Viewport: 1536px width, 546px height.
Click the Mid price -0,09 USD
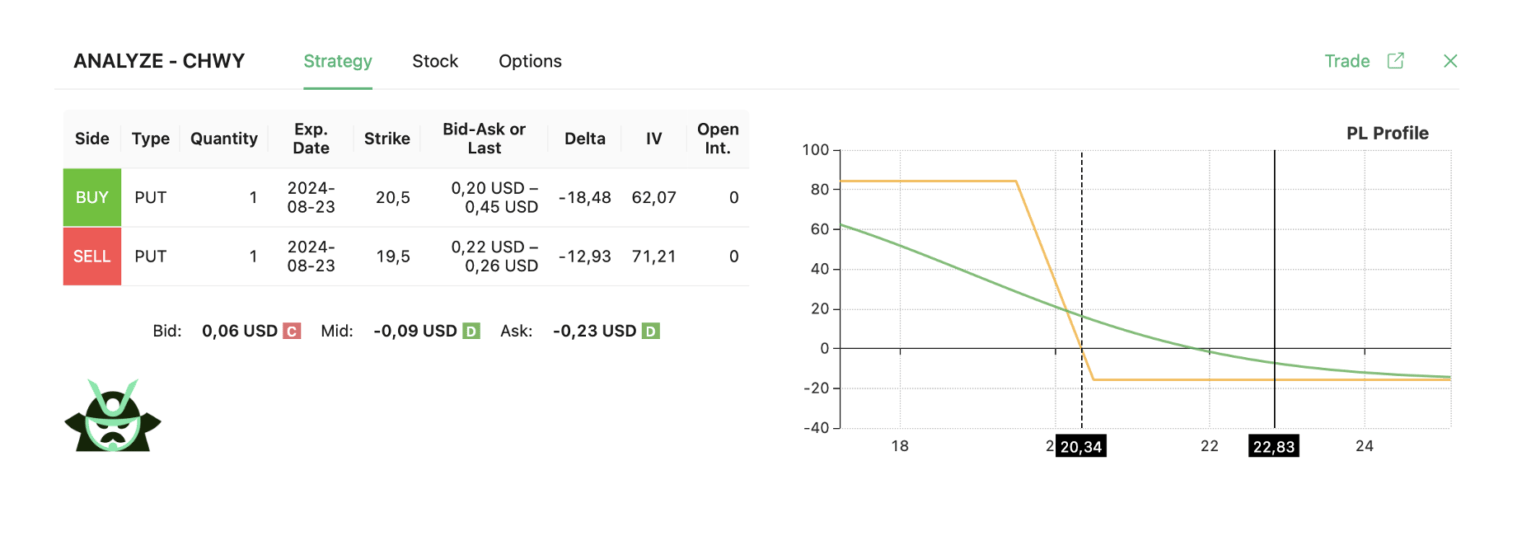coord(415,331)
